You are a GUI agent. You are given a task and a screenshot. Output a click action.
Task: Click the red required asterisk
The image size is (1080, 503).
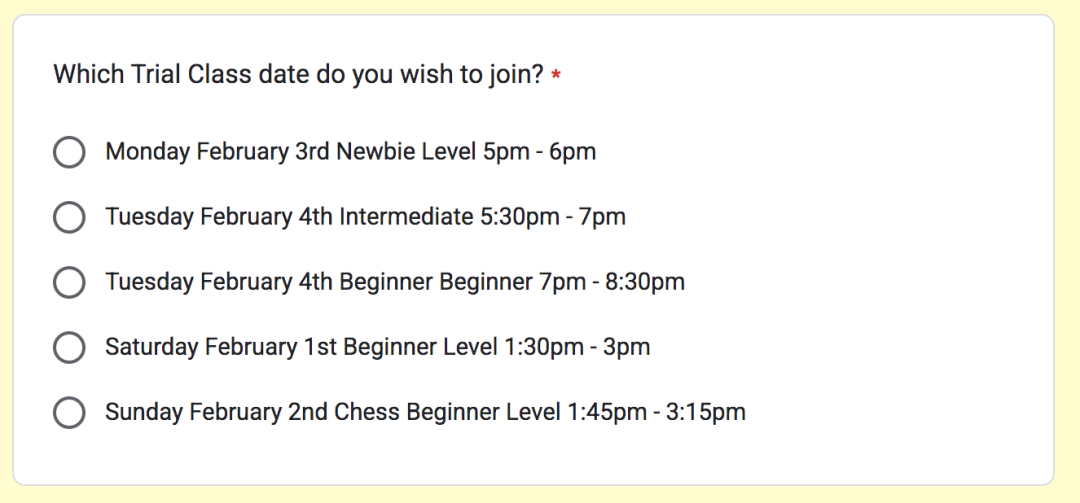(x=556, y=74)
